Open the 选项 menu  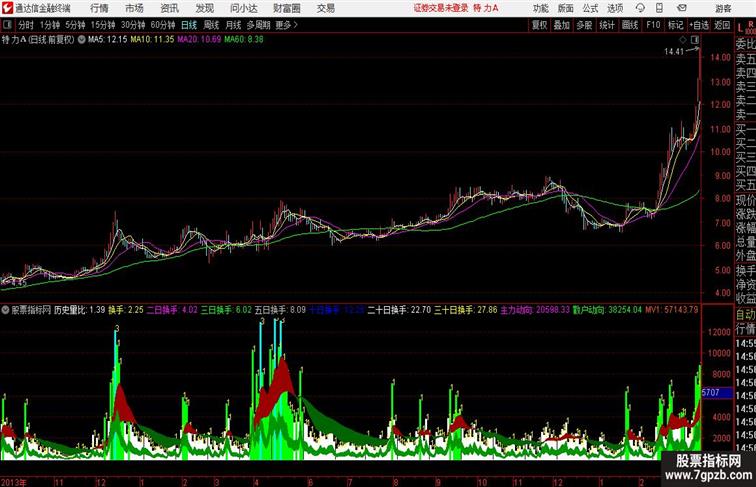[x=615, y=8]
